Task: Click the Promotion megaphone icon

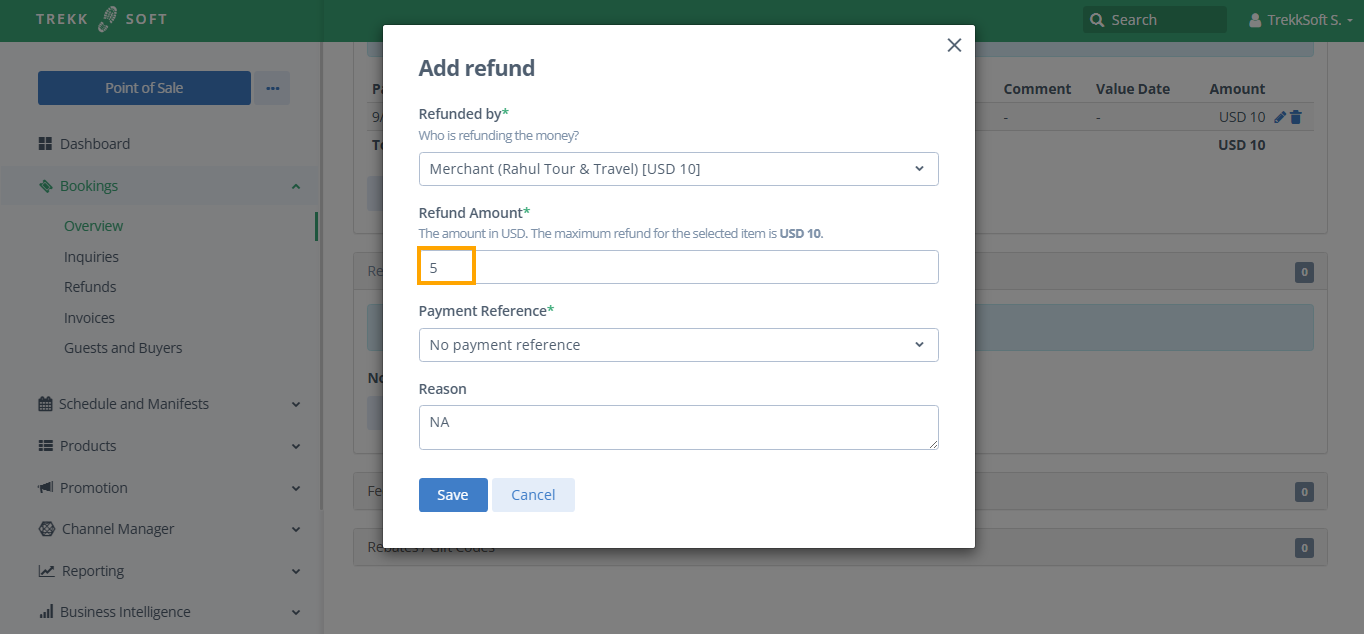Action: pos(45,488)
